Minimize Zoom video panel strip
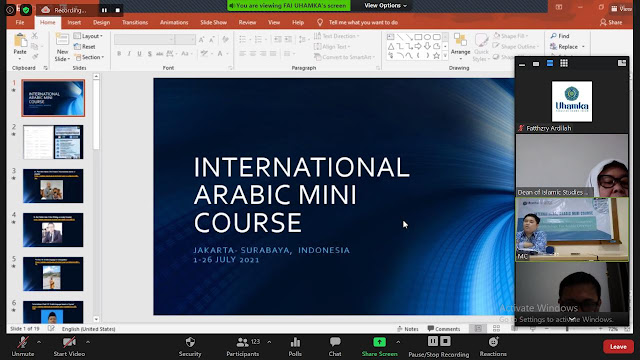The height and width of the screenshot is (360, 640). click(522, 64)
